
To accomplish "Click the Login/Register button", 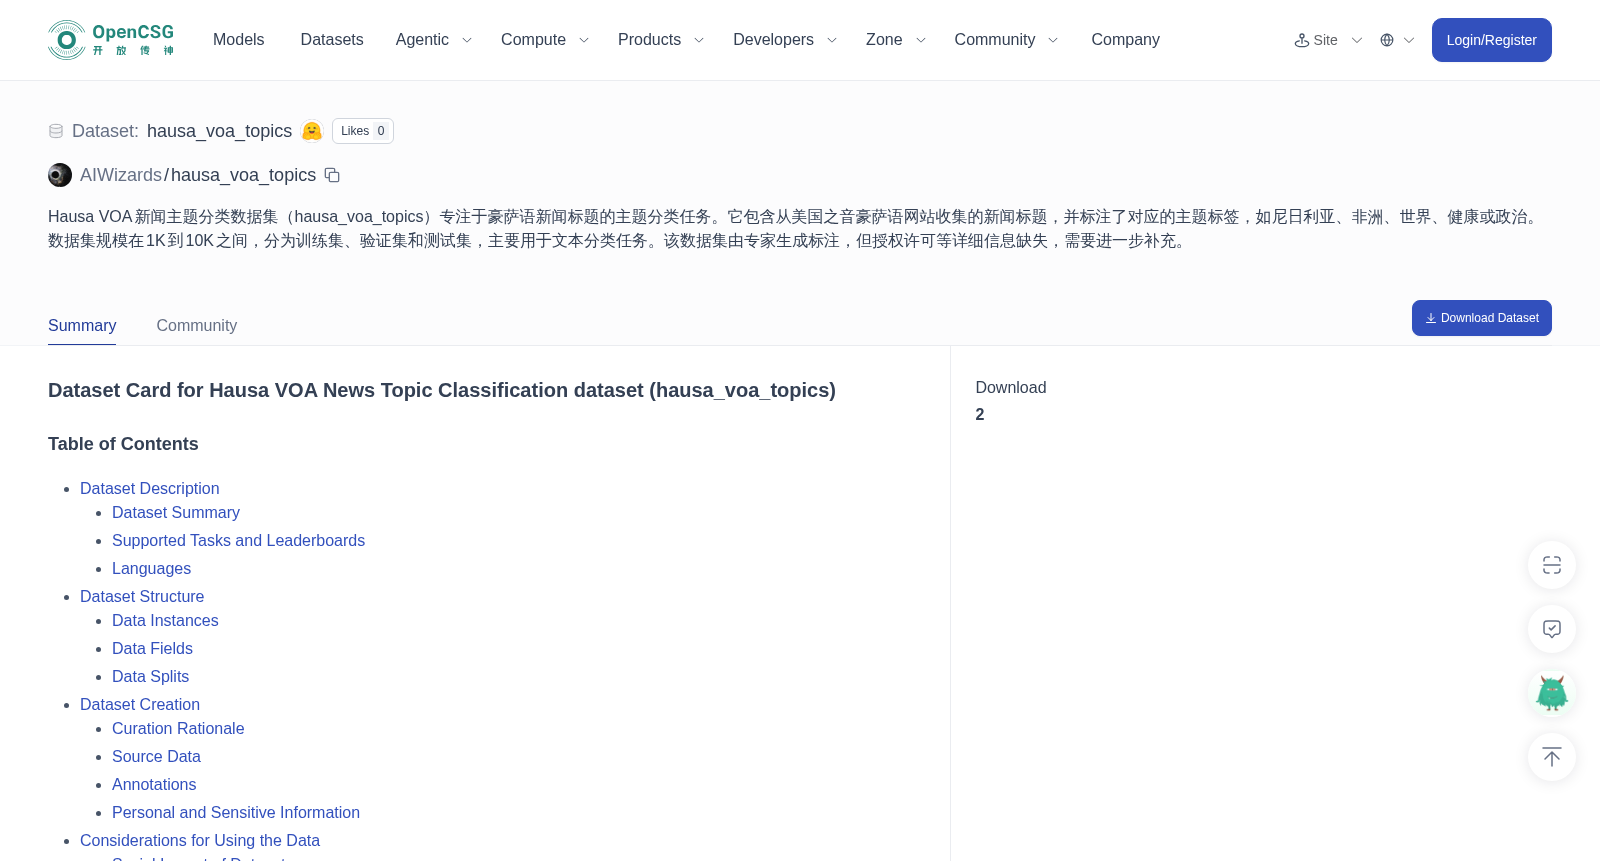I will coord(1491,40).
